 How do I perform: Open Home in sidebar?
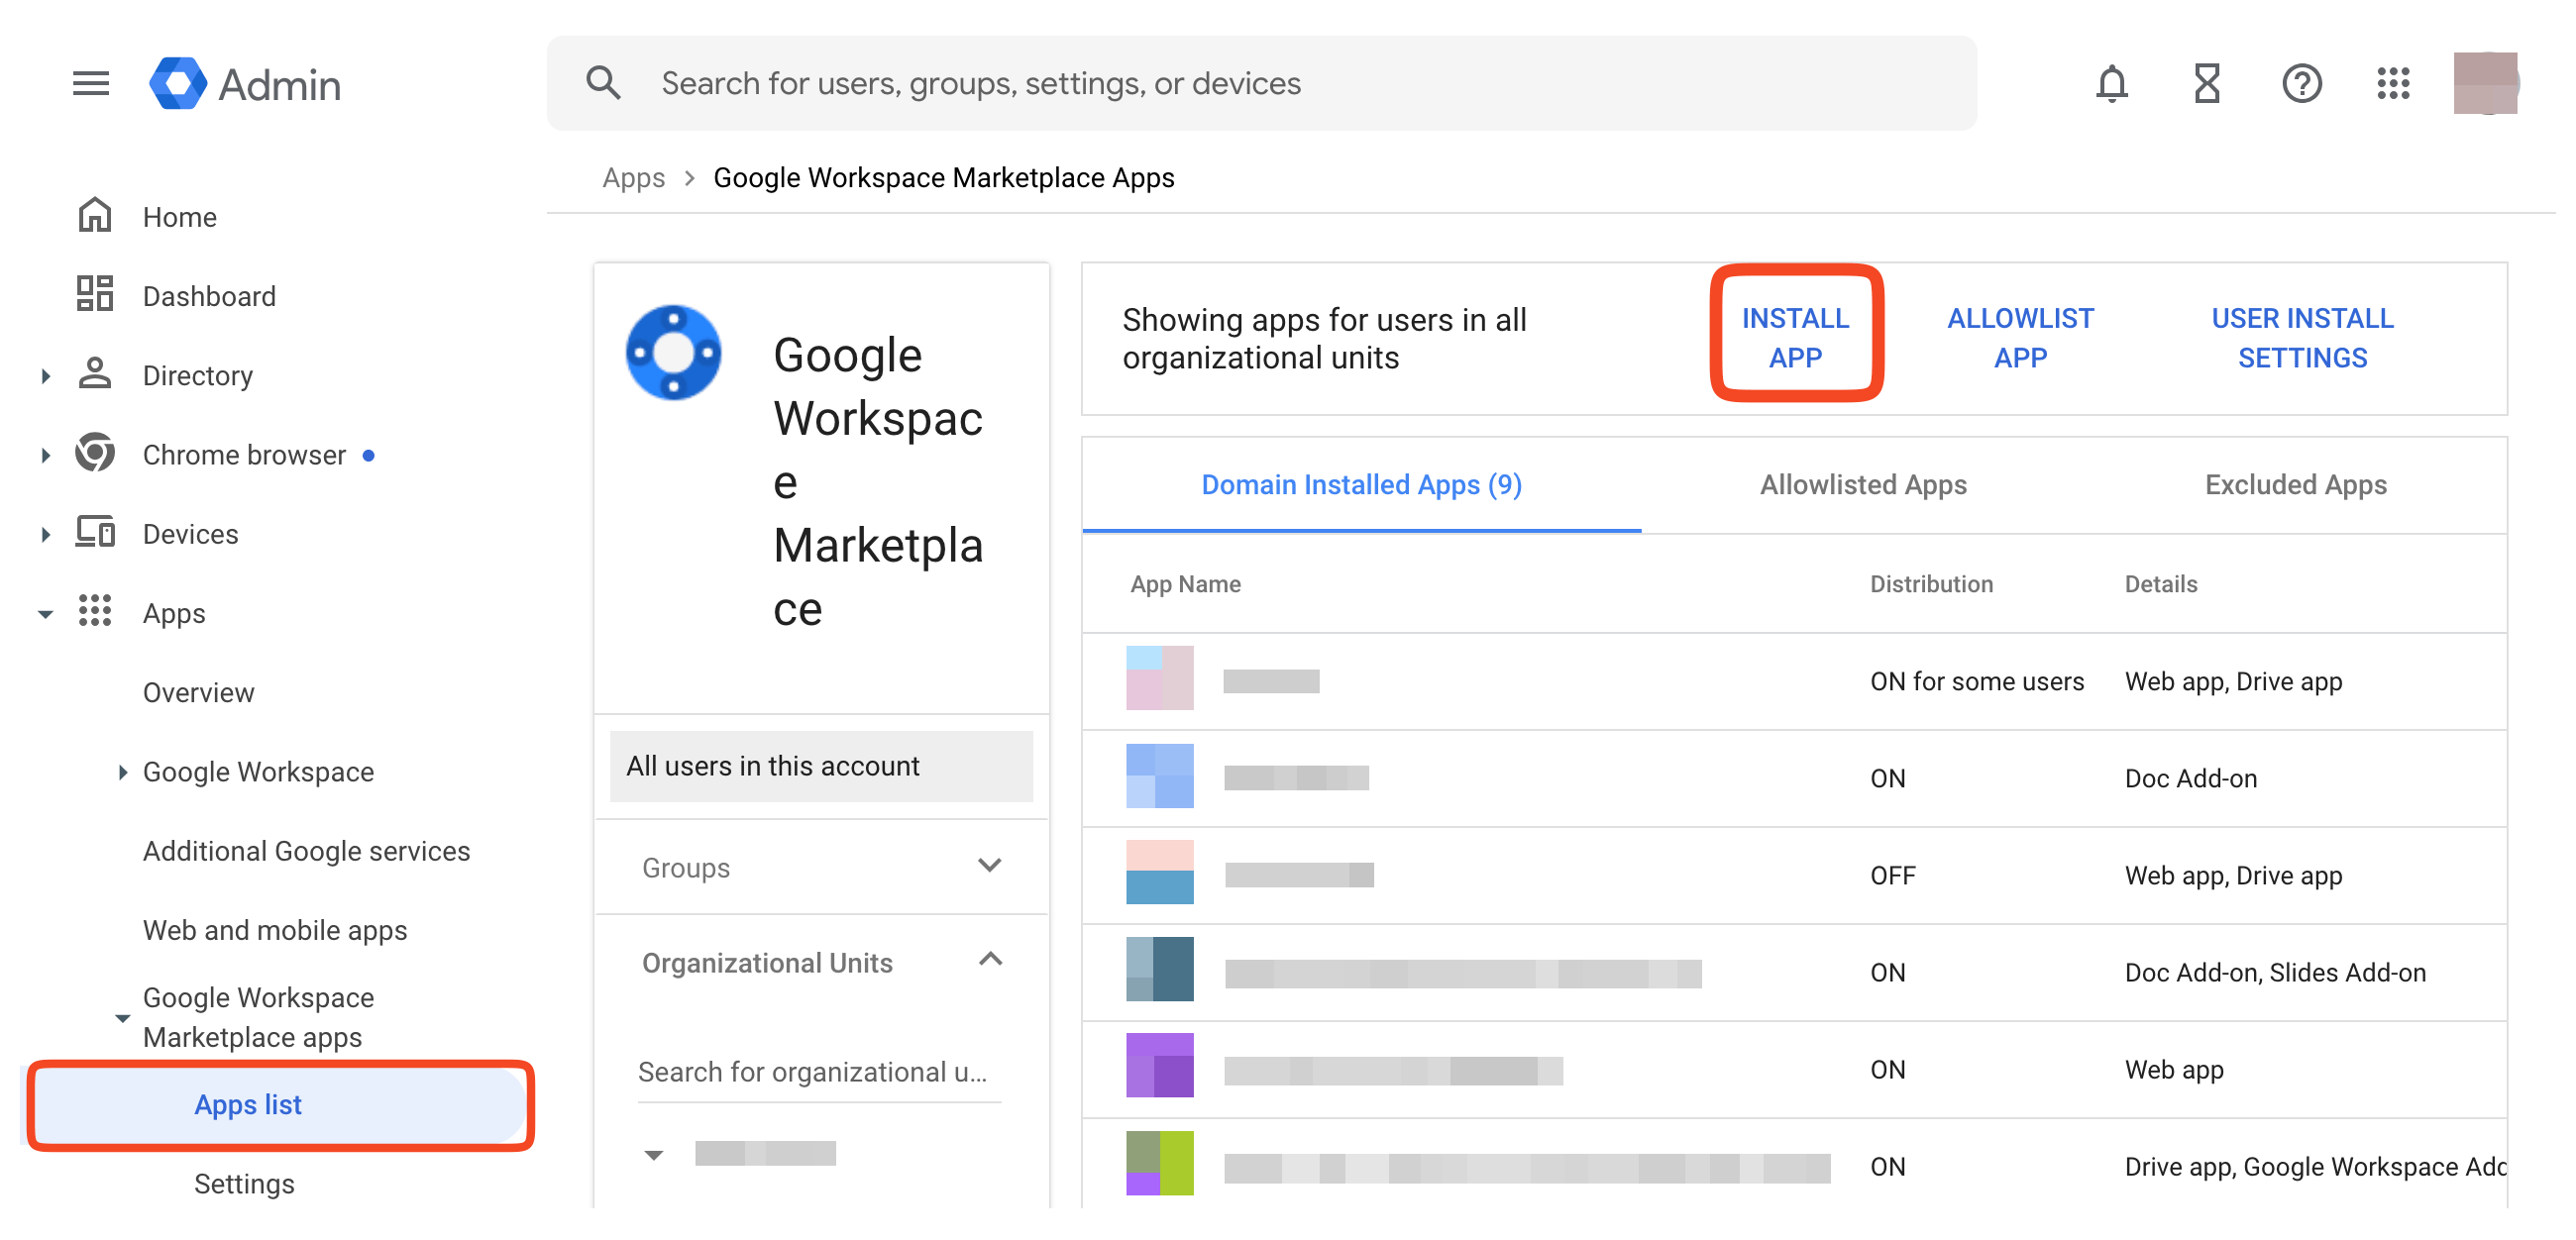(x=179, y=217)
